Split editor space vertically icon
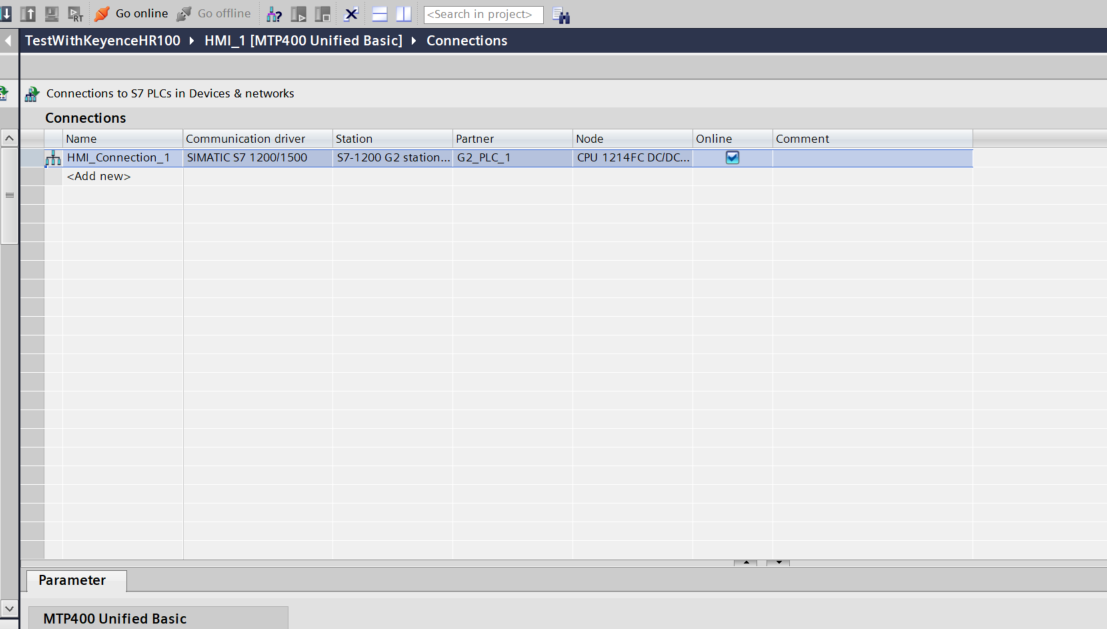Image resolution: width=1107 pixels, height=629 pixels. pyautogui.click(x=404, y=14)
